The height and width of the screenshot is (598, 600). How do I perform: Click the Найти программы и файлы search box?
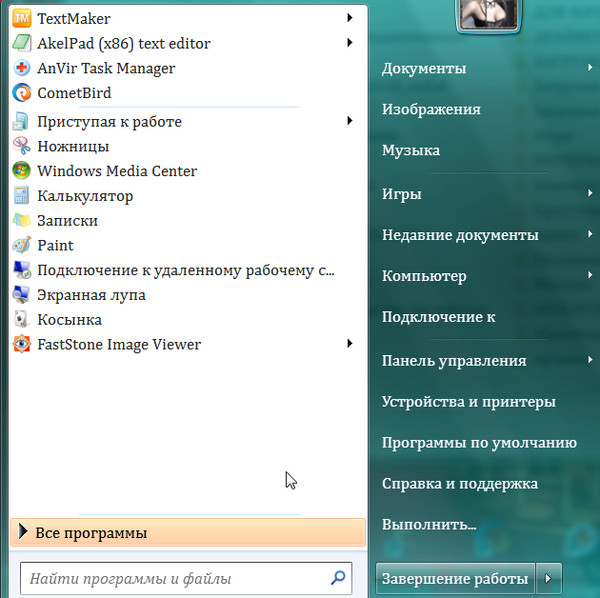click(x=186, y=578)
